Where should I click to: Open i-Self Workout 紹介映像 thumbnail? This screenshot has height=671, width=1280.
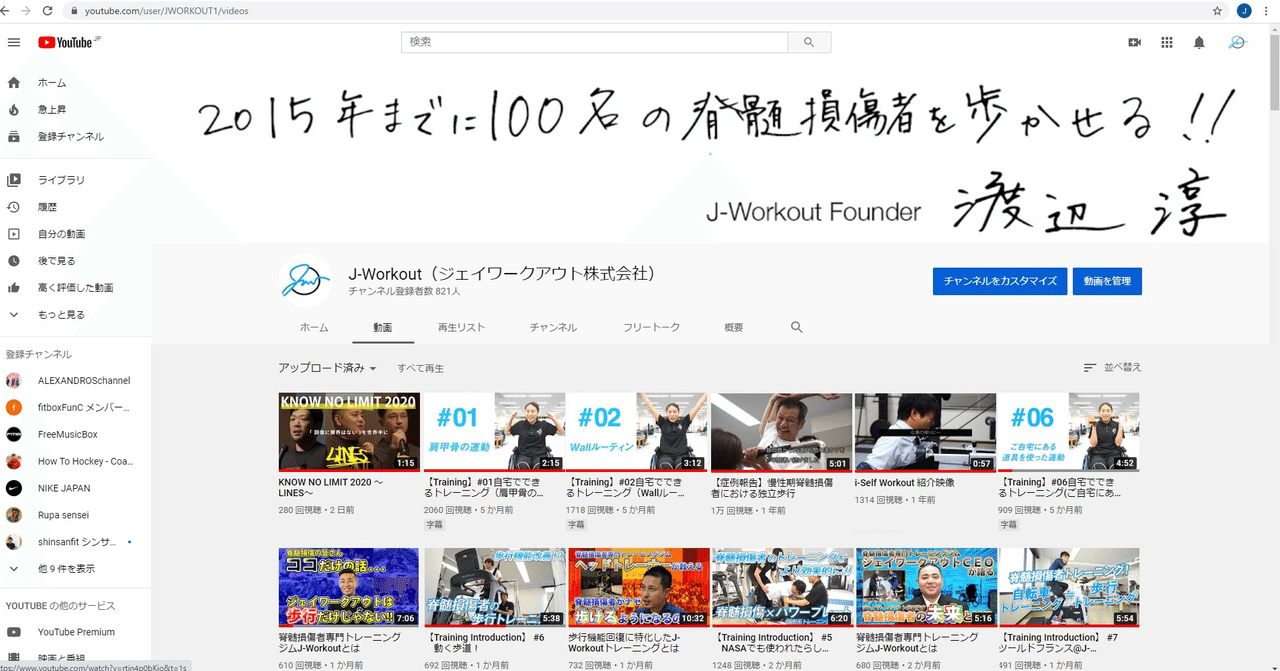pos(927,432)
